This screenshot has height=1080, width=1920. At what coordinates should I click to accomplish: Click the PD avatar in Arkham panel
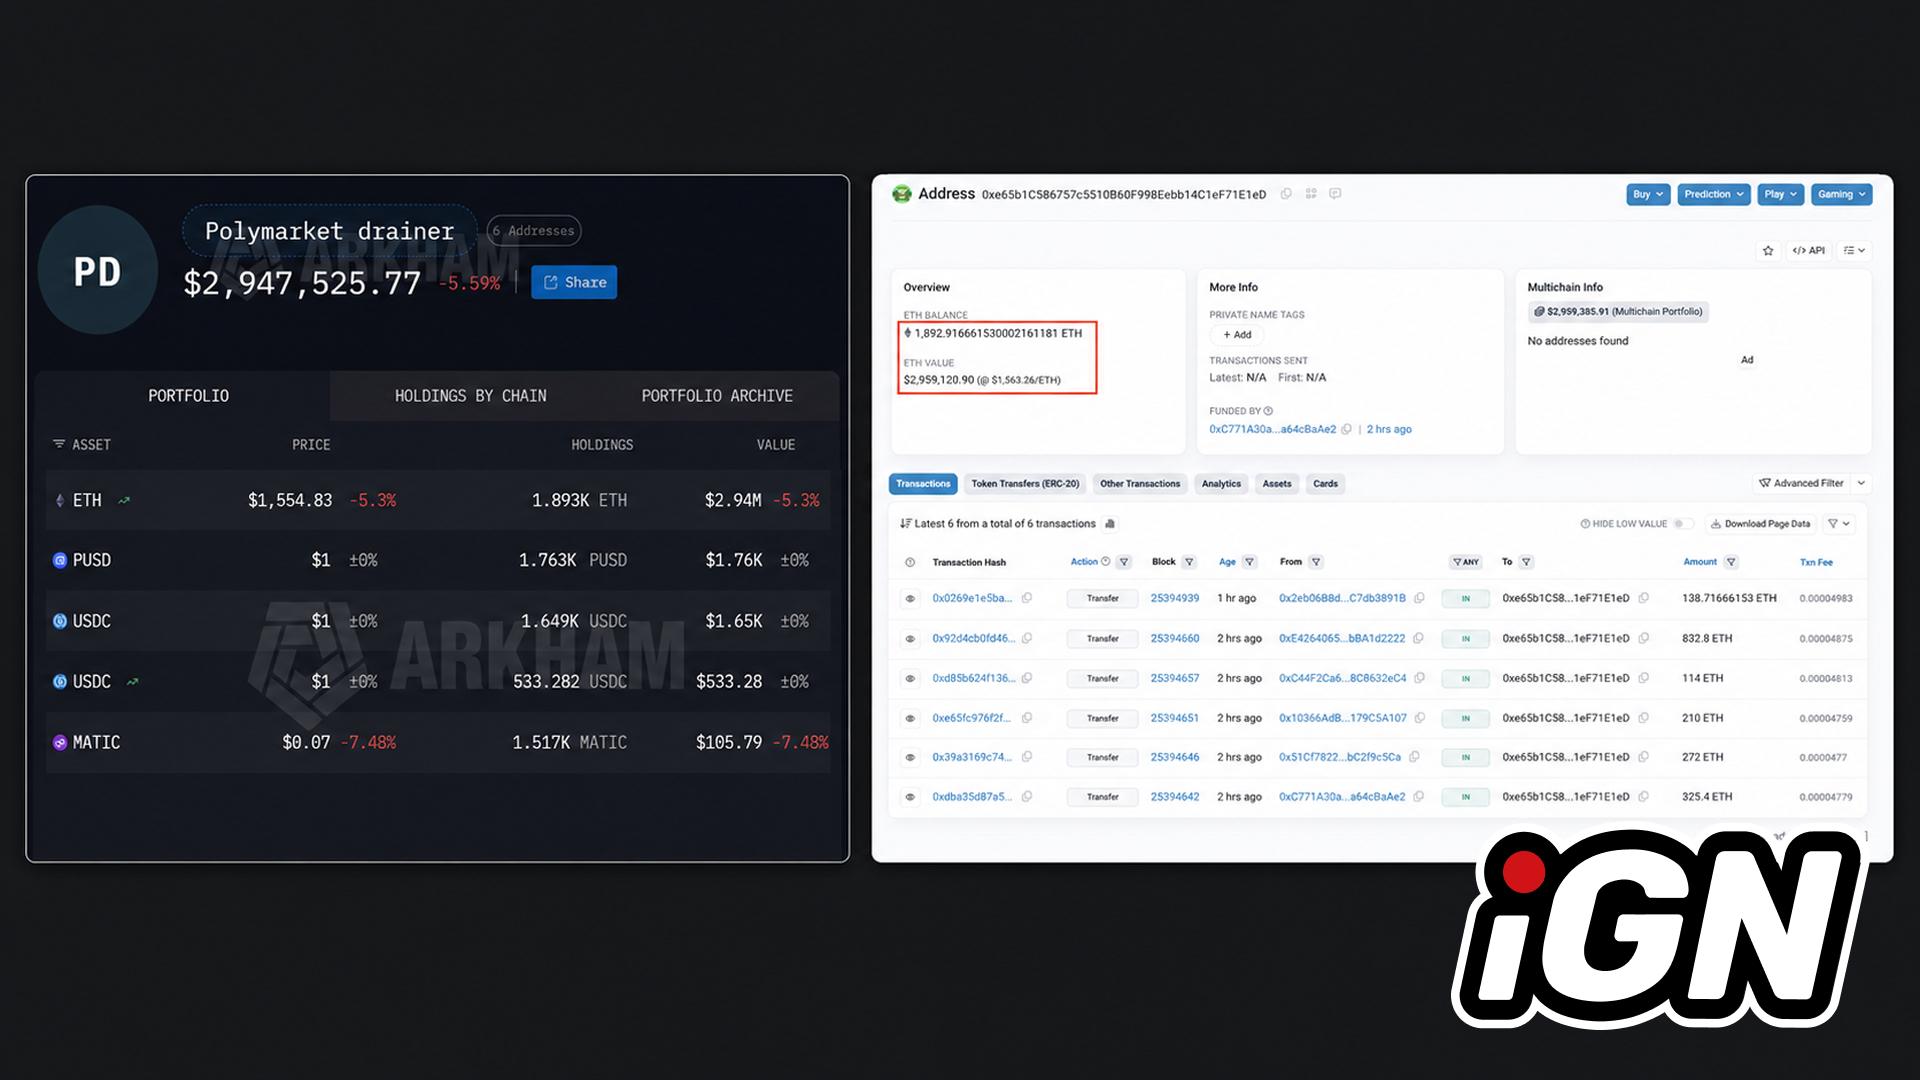click(x=97, y=271)
